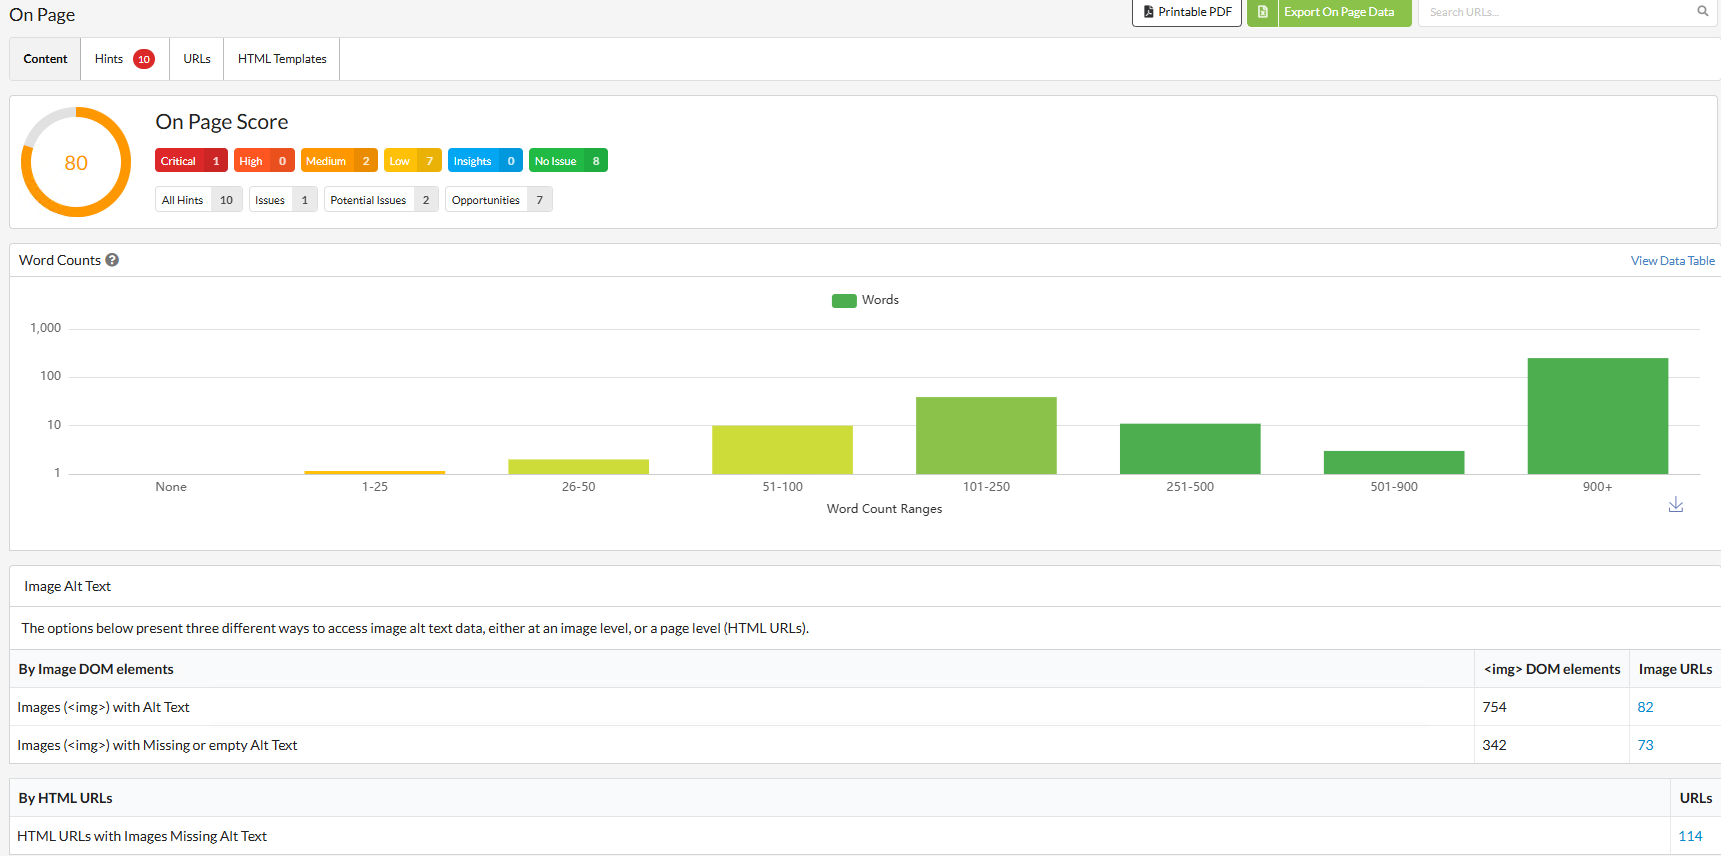The image size is (1721, 856).
Task: Click the 26-50 word count bar
Action: (x=578, y=467)
